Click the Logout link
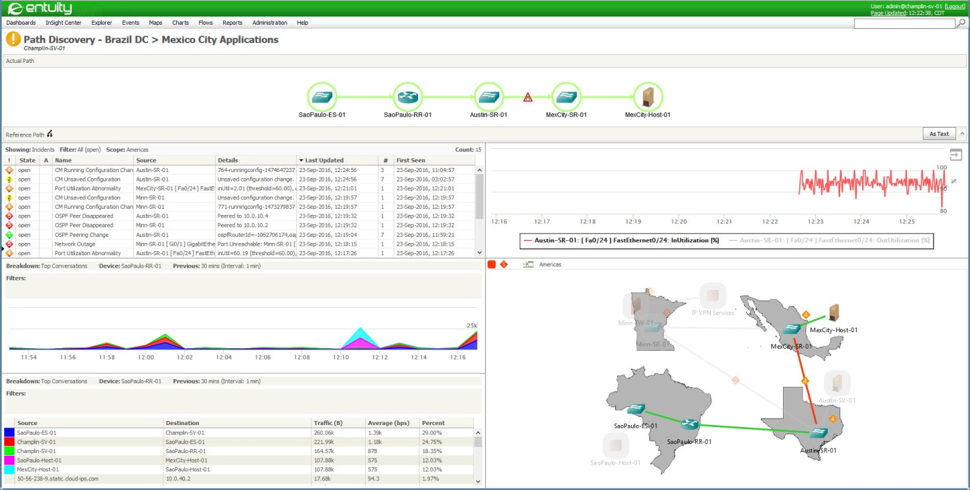 click(955, 6)
